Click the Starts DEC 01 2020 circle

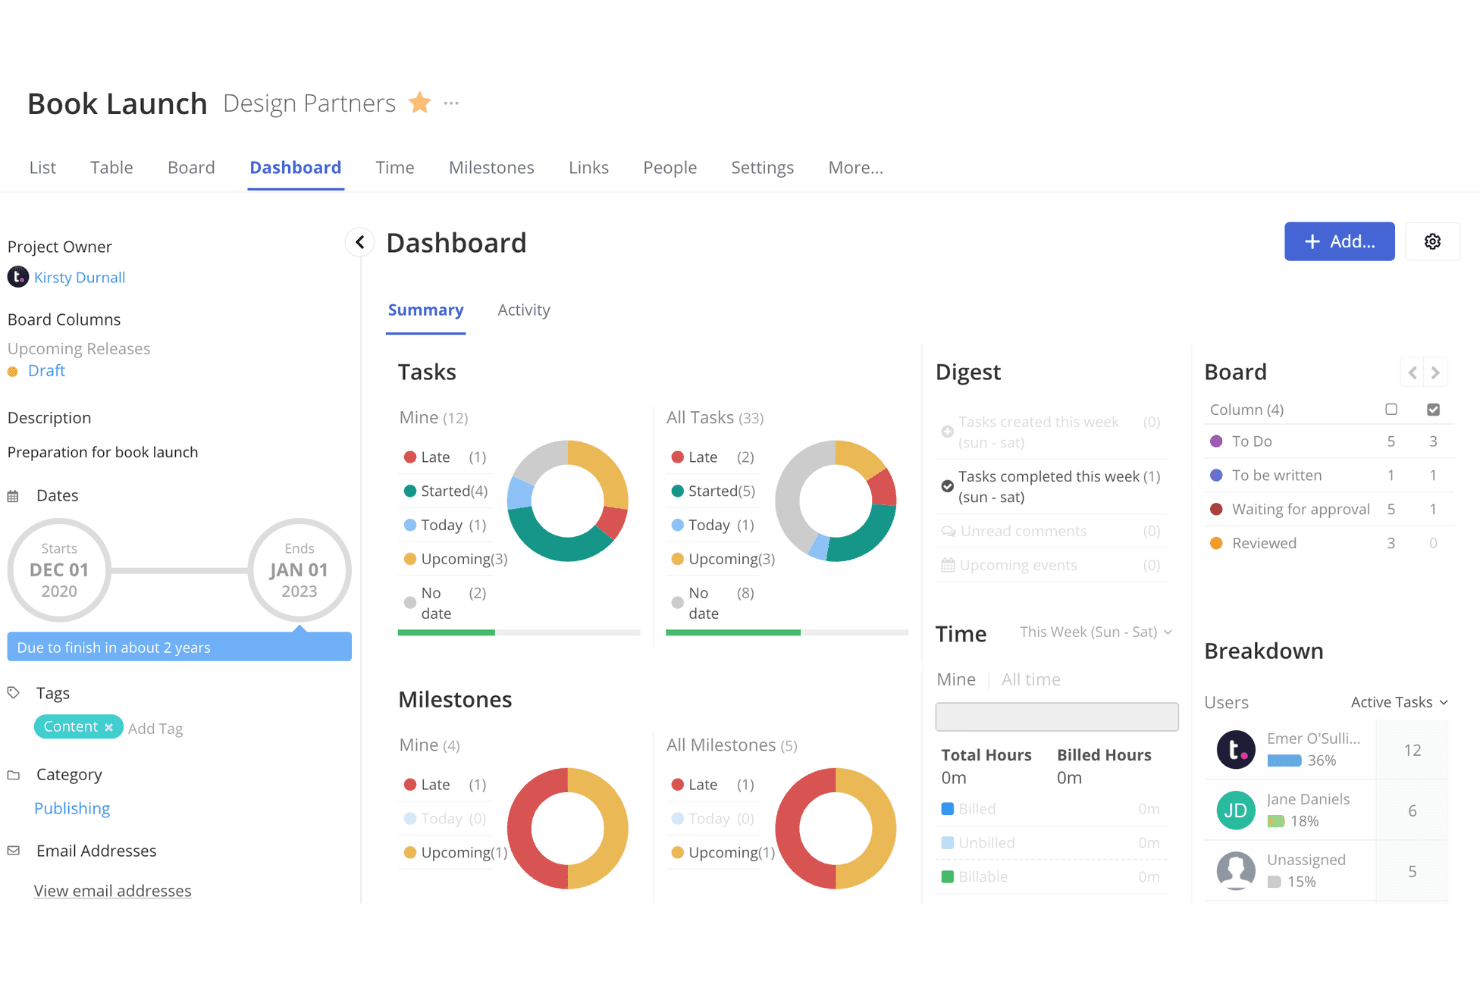pyautogui.click(x=59, y=570)
